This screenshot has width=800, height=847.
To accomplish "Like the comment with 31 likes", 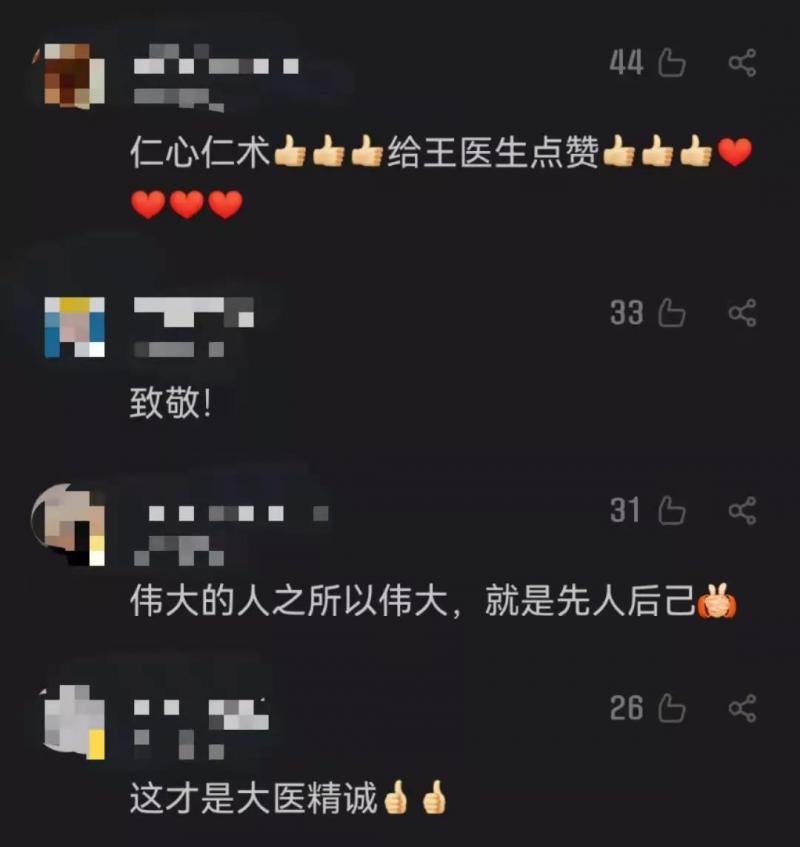I will [x=672, y=510].
